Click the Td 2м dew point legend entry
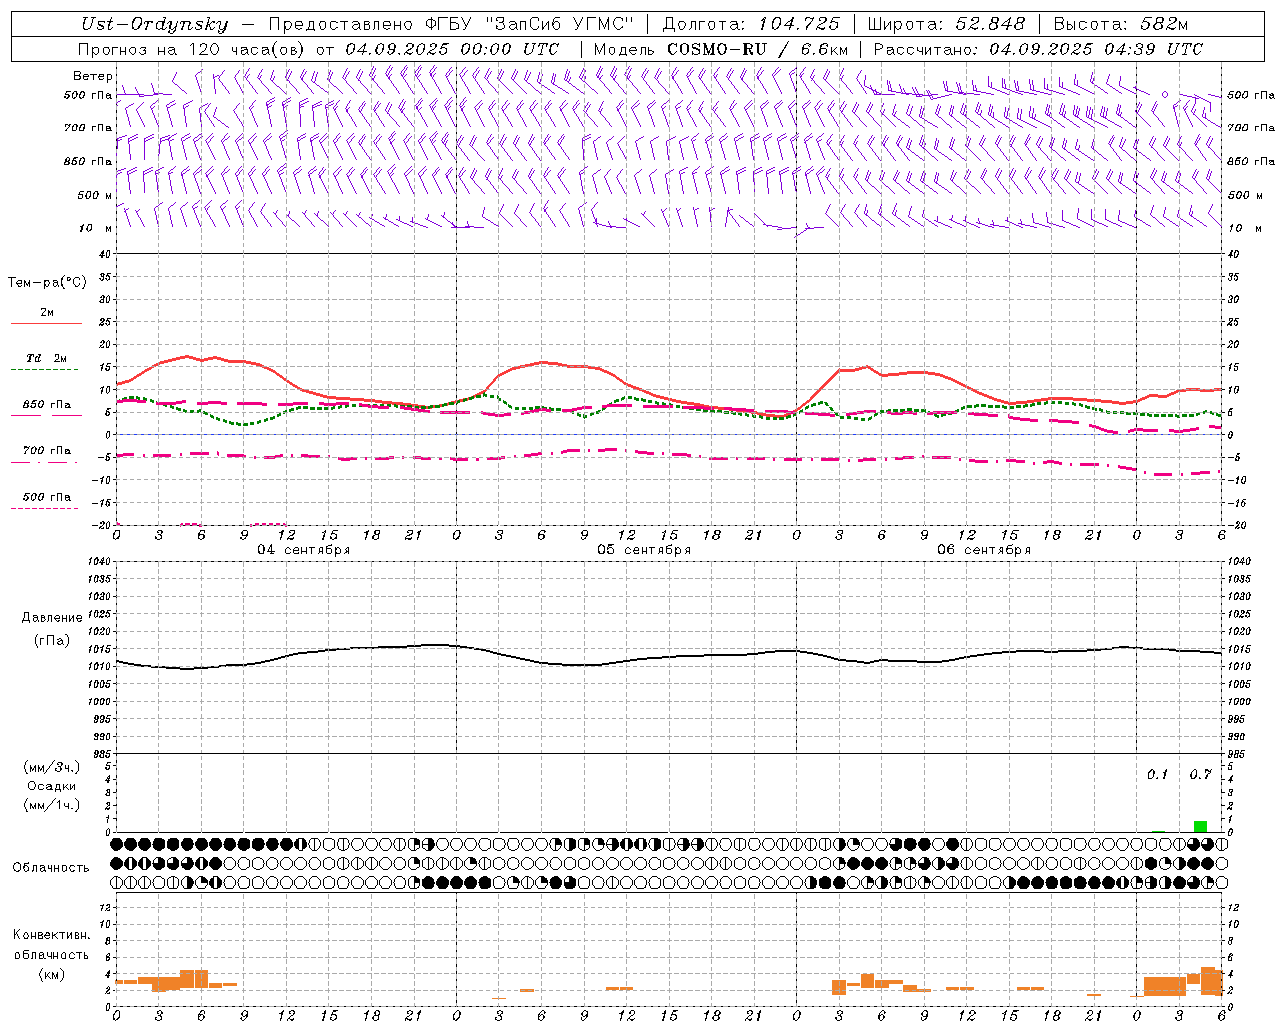This screenshot has width=1280, height=1024. pos(47,358)
